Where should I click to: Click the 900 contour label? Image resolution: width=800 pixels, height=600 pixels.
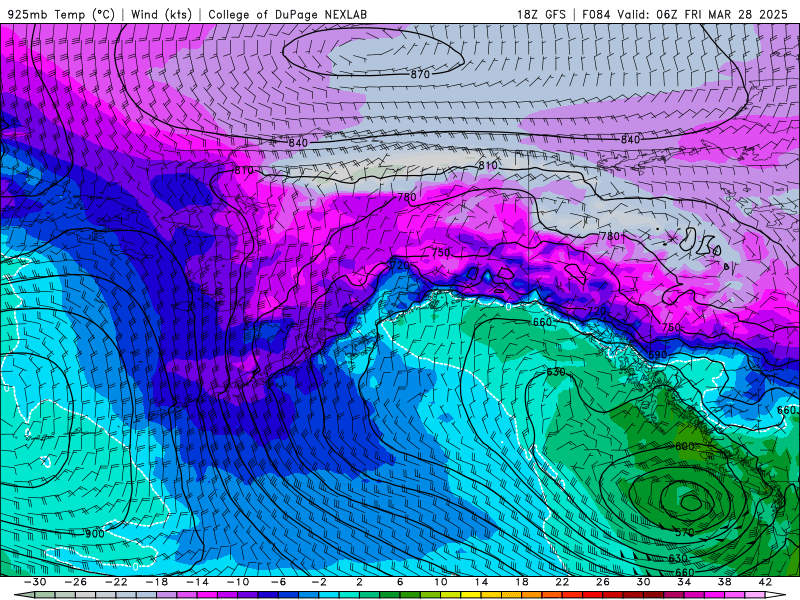(x=95, y=534)
